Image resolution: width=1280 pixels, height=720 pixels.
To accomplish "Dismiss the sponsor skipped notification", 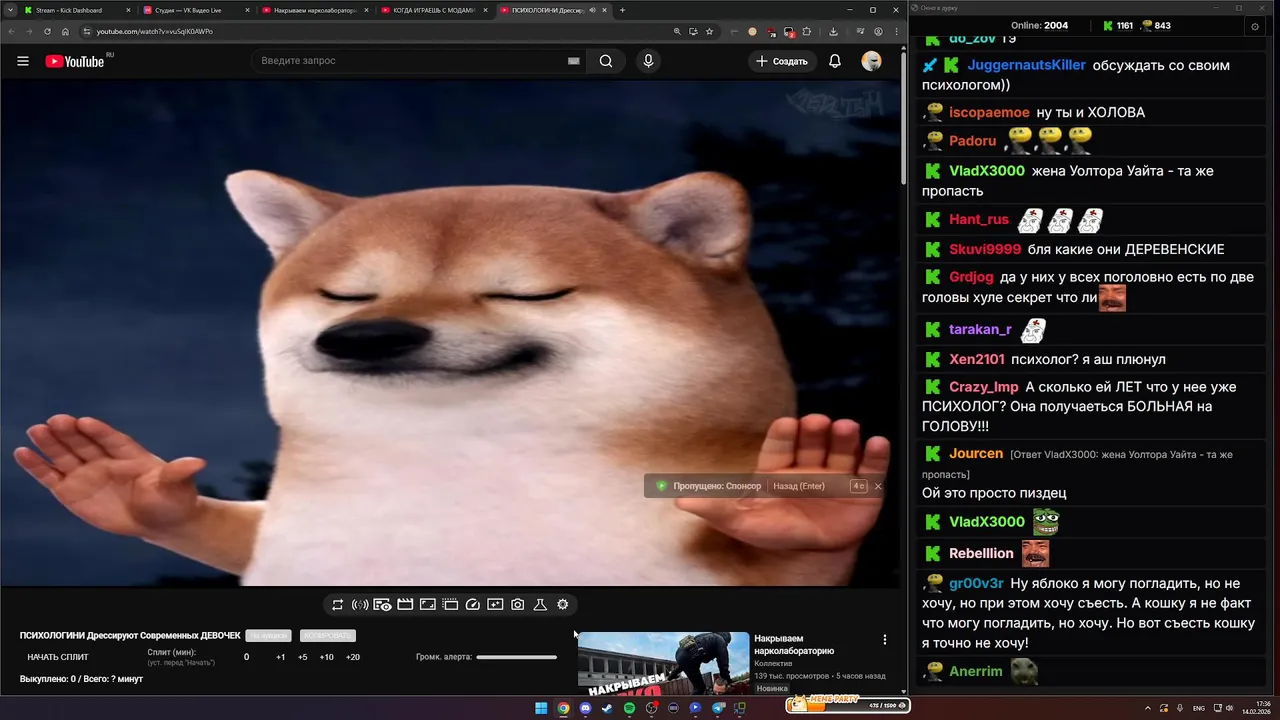I will (x=878, y=486).
